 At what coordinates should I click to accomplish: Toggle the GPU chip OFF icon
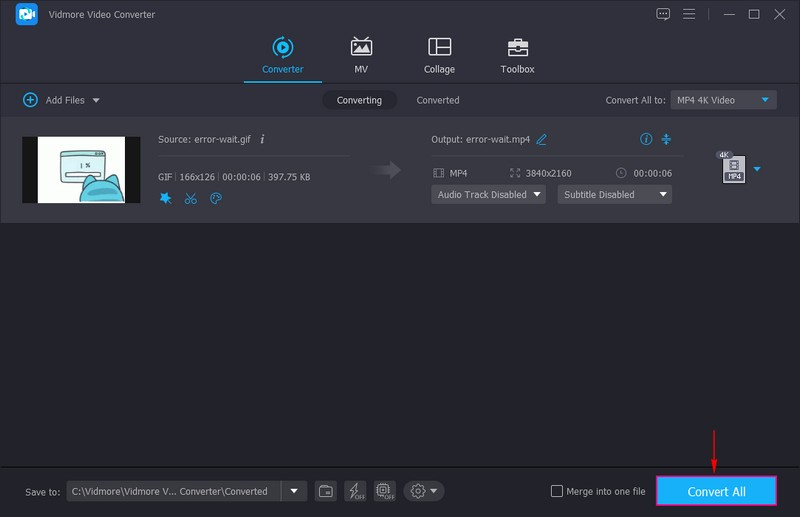(384, 491)
